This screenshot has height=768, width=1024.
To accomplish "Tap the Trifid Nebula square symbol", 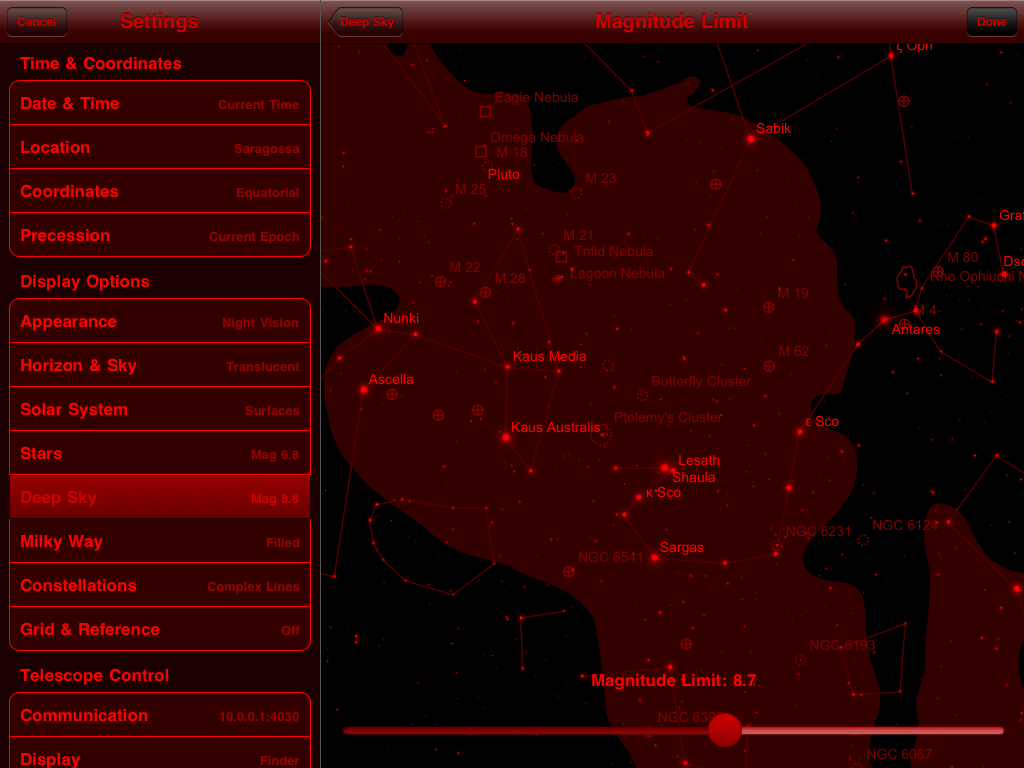I will point(561,256).
